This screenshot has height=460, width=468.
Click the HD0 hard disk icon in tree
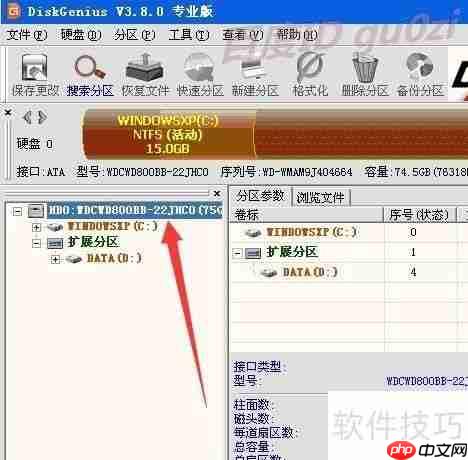point(36,211)
